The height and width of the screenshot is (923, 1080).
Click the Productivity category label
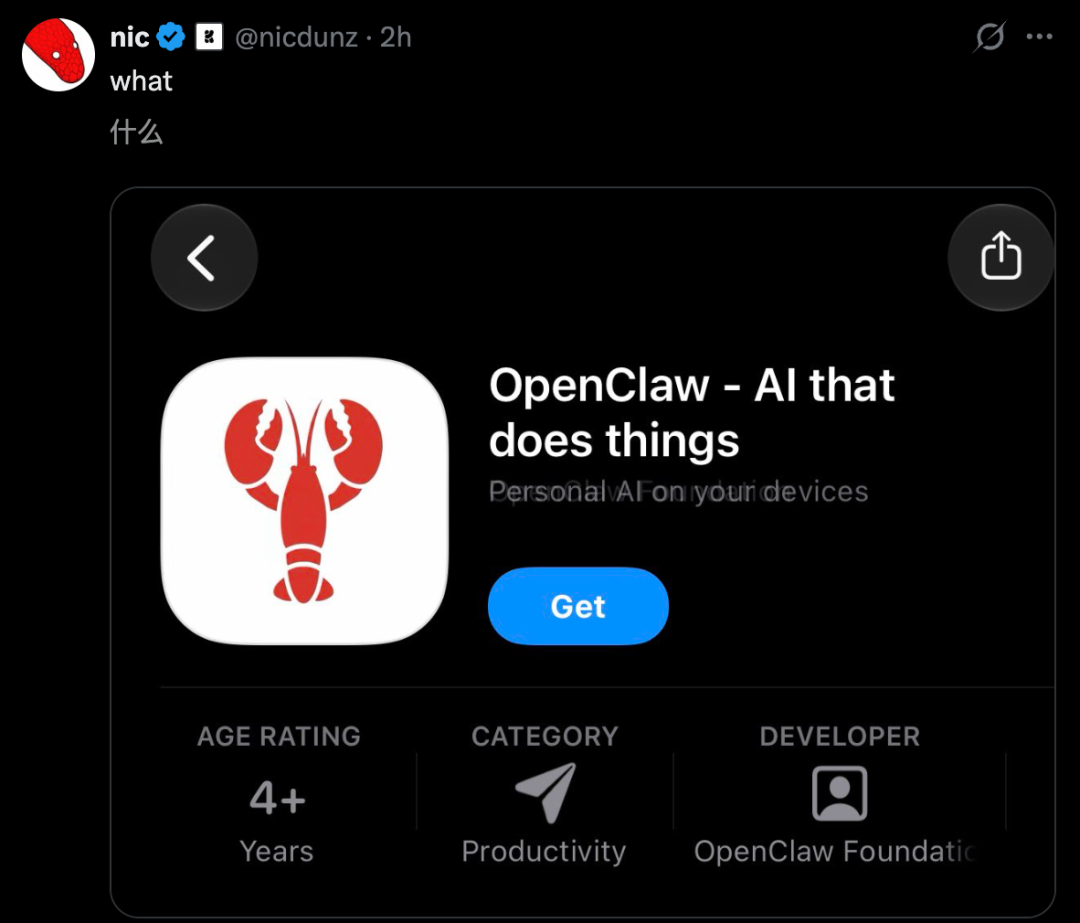543,851
